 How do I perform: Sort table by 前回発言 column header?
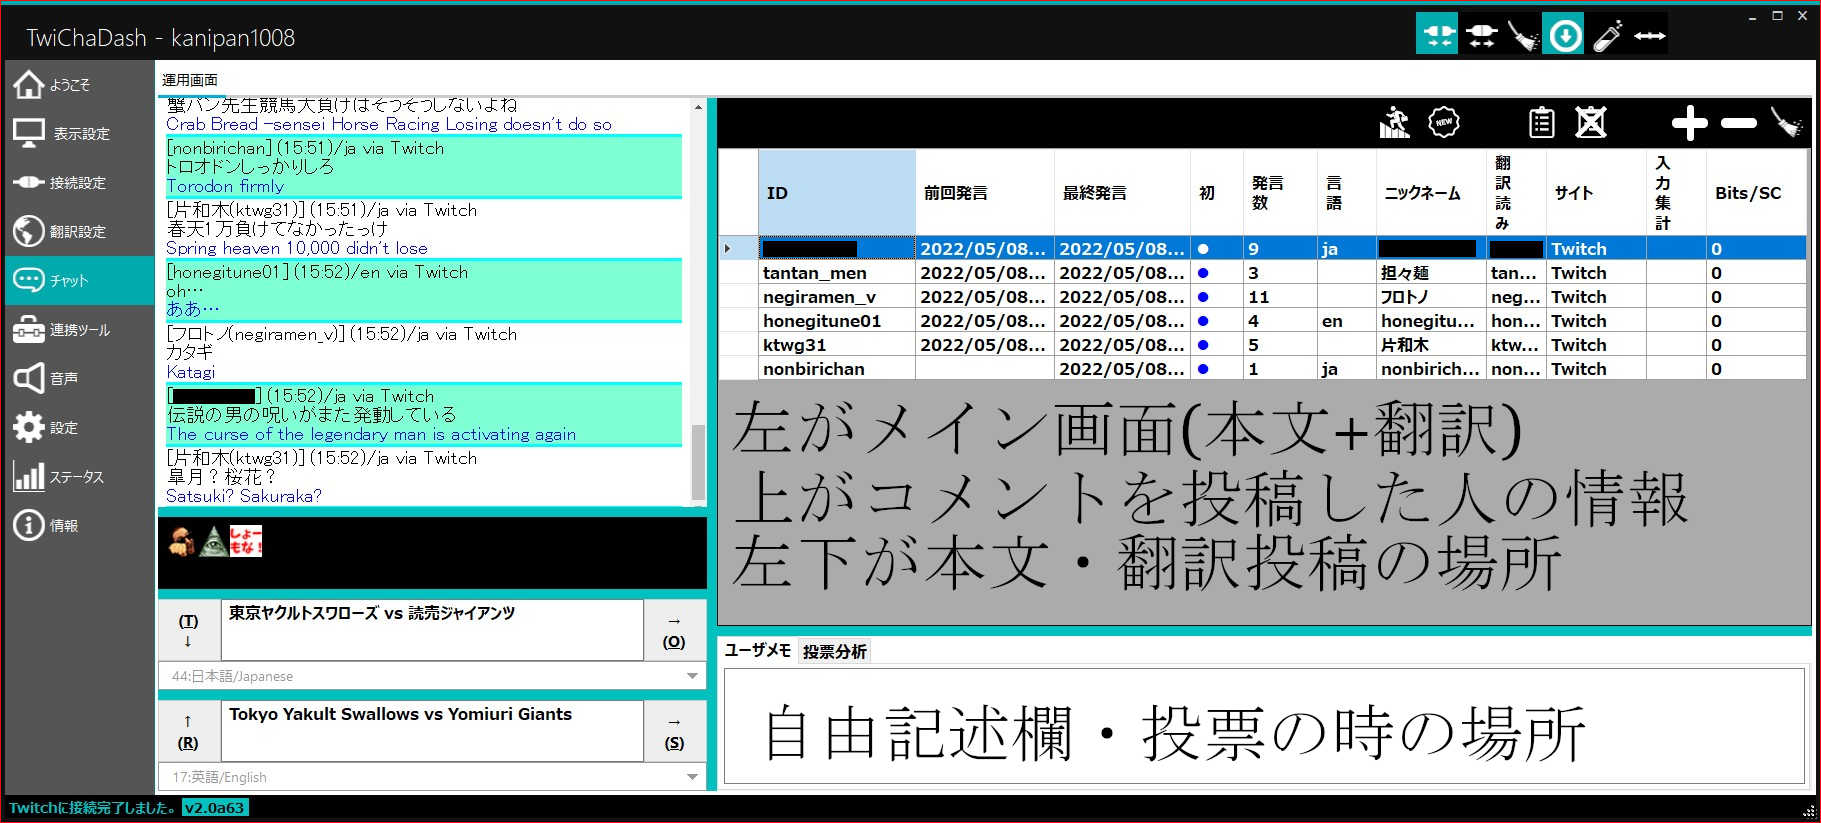point(985,193)
